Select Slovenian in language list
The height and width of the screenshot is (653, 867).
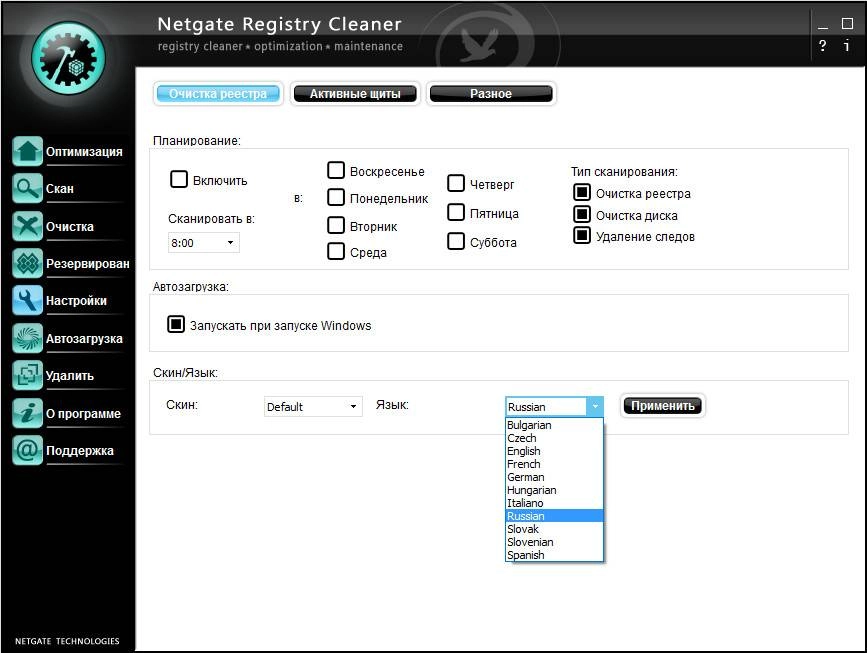(x=554, y=542)
